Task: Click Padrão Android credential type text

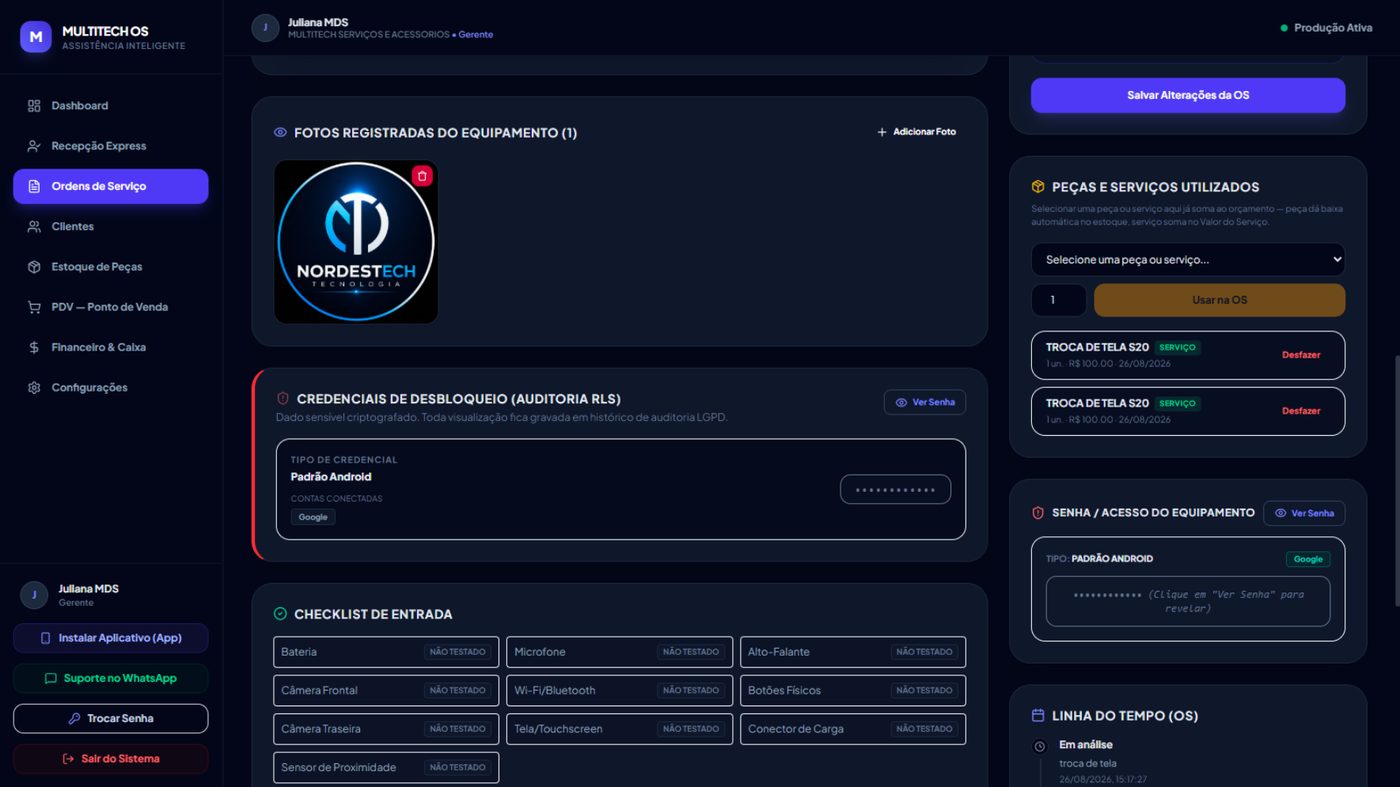Action: coord(331,477)
